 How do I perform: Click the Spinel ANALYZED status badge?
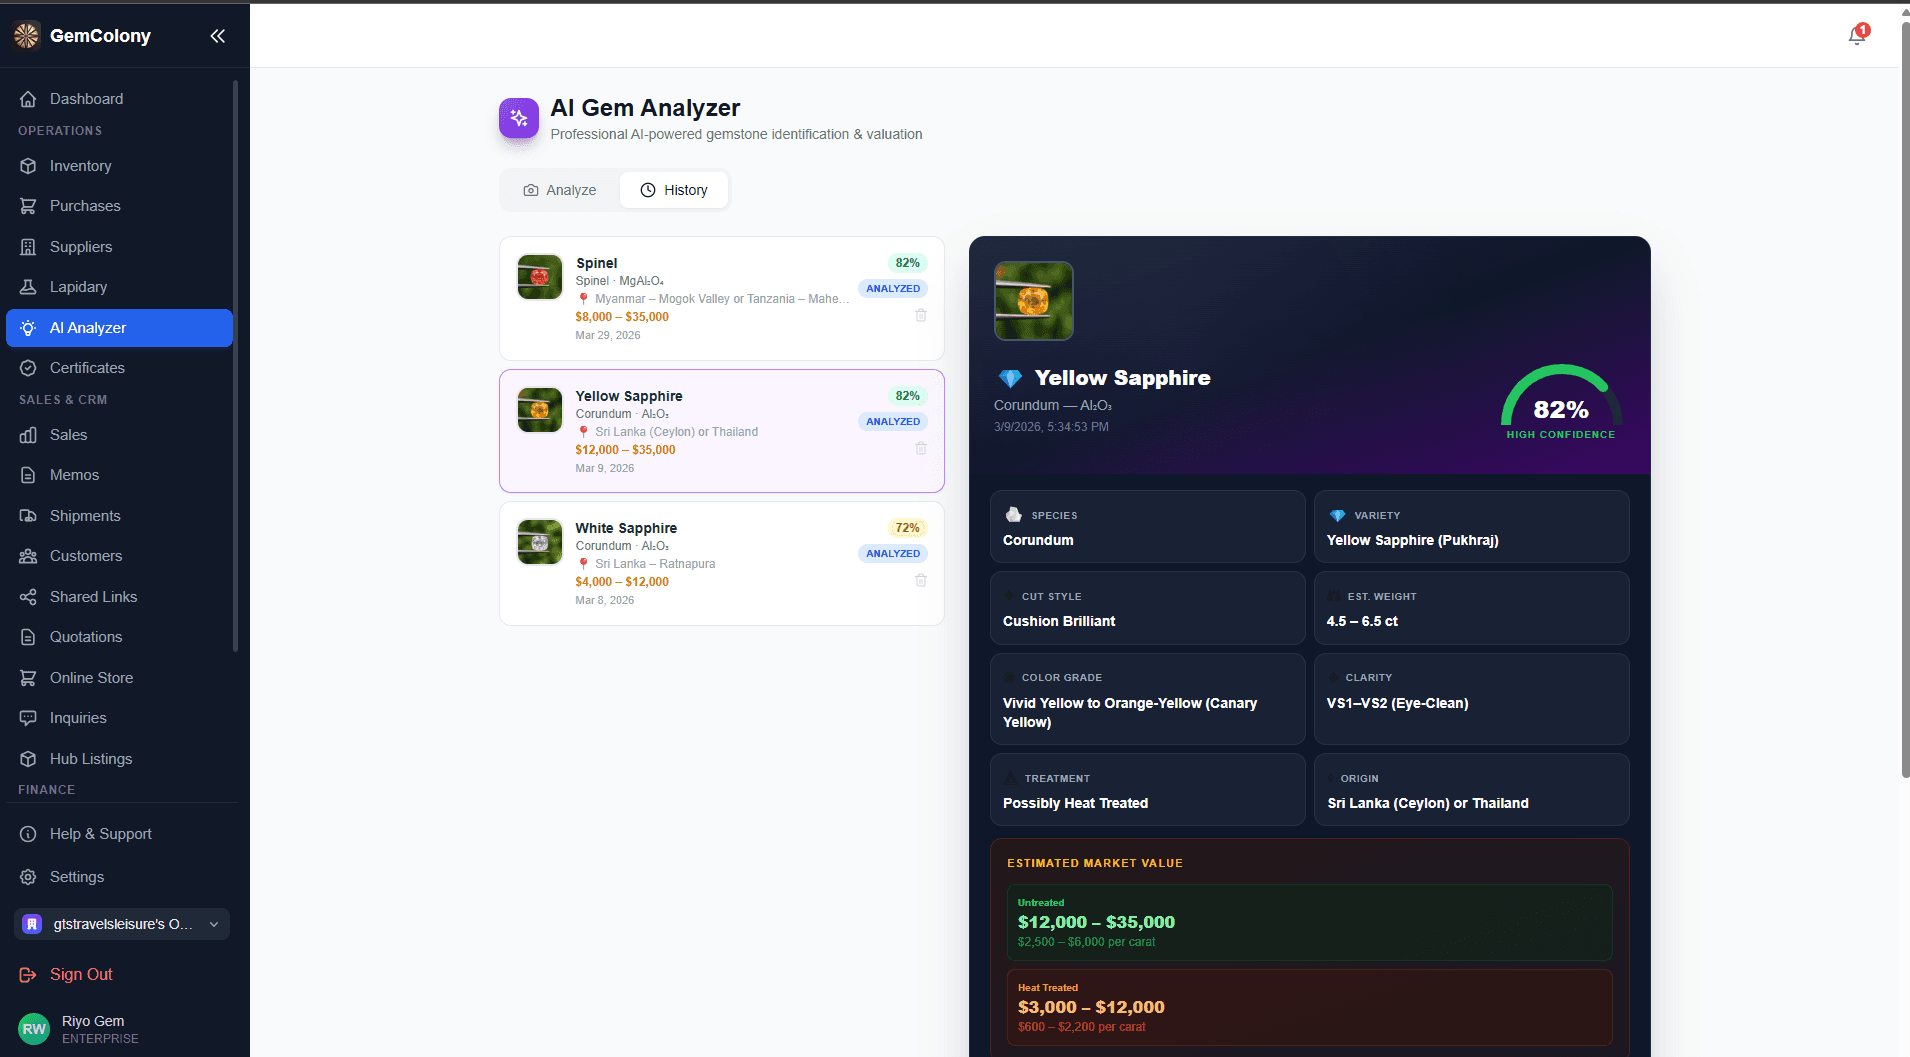(x=893, y=289)
